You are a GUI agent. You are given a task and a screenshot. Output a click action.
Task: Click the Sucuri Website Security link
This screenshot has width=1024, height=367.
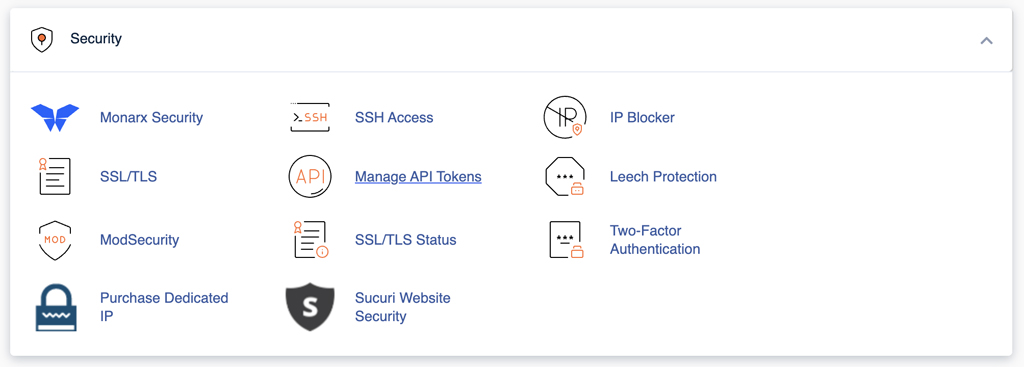(x=403, y=307)
